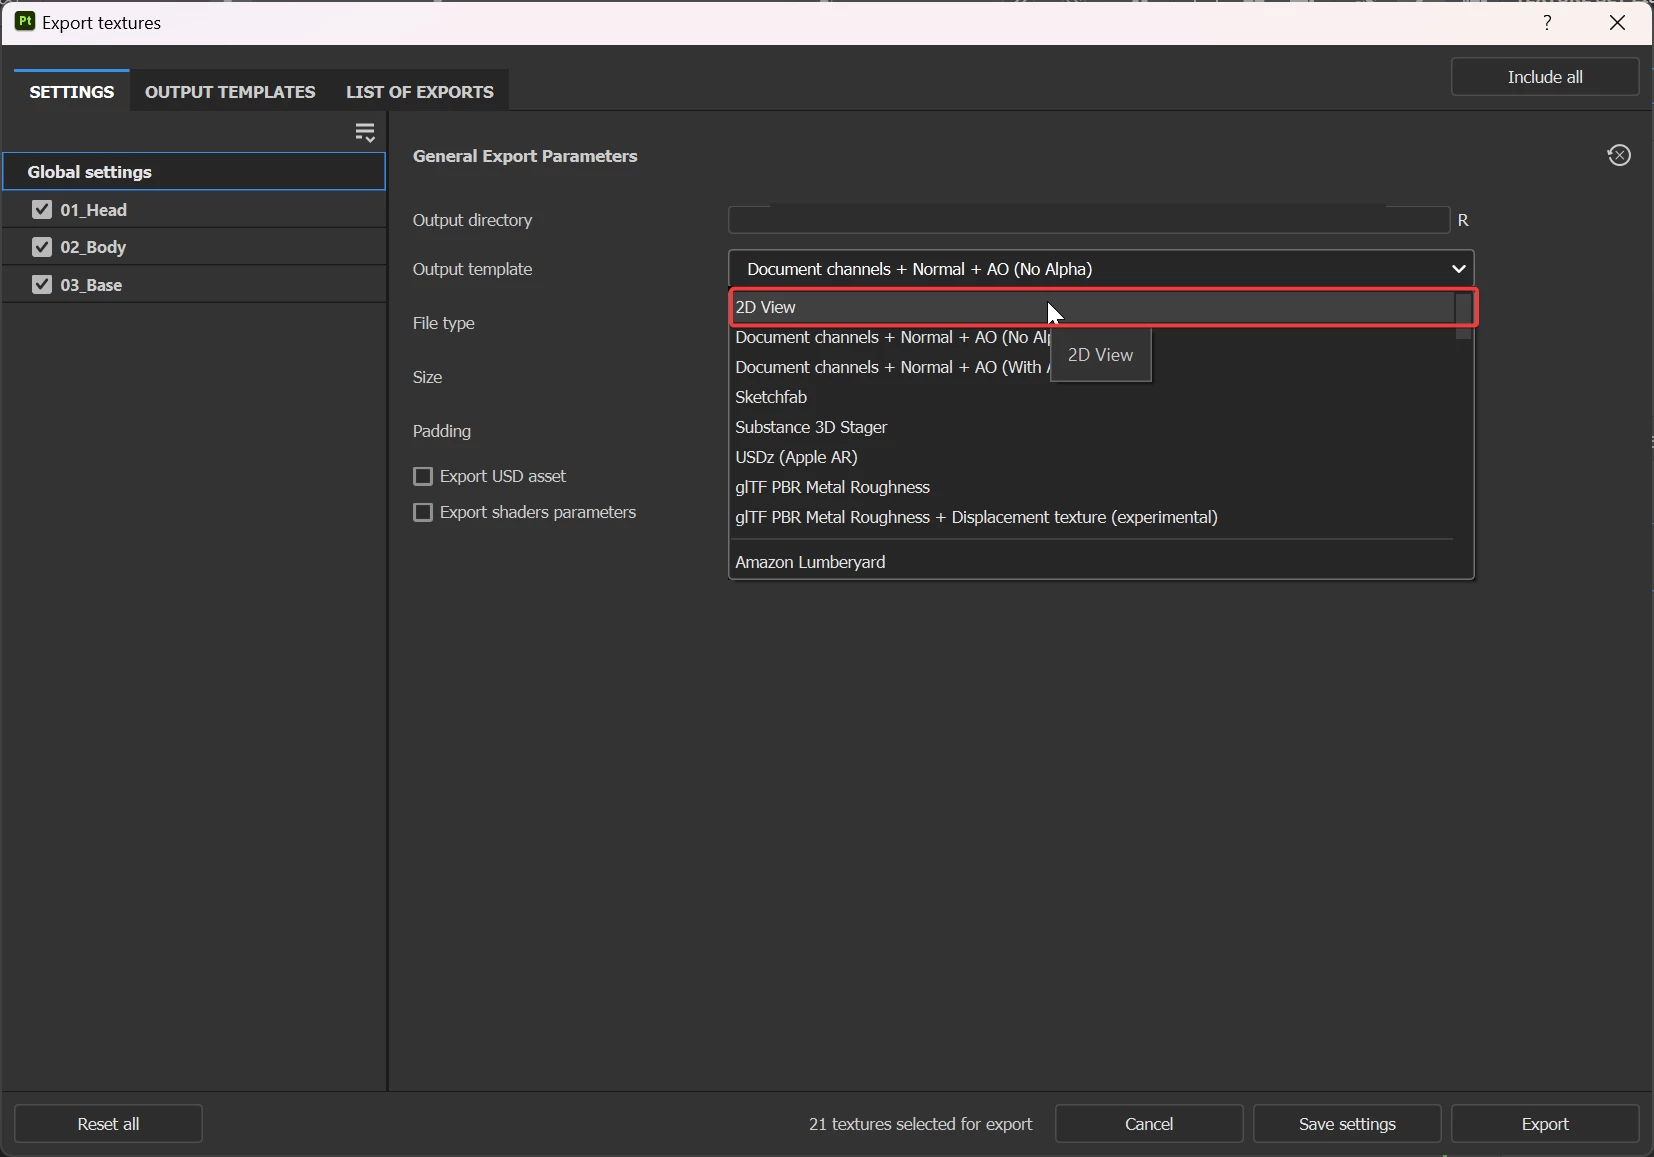Open the texture set list options icon
1654x1157 pixels.
pyautogui.click(x=365, y=132)
